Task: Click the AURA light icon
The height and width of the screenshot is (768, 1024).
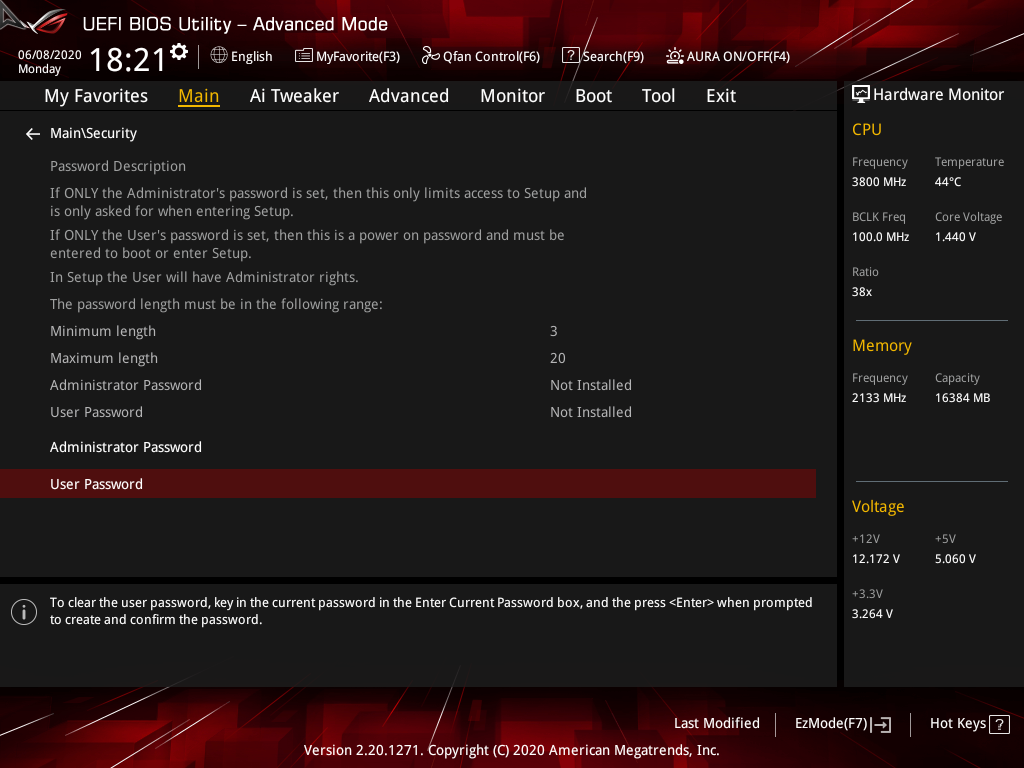Action: [x=675, y=56]
